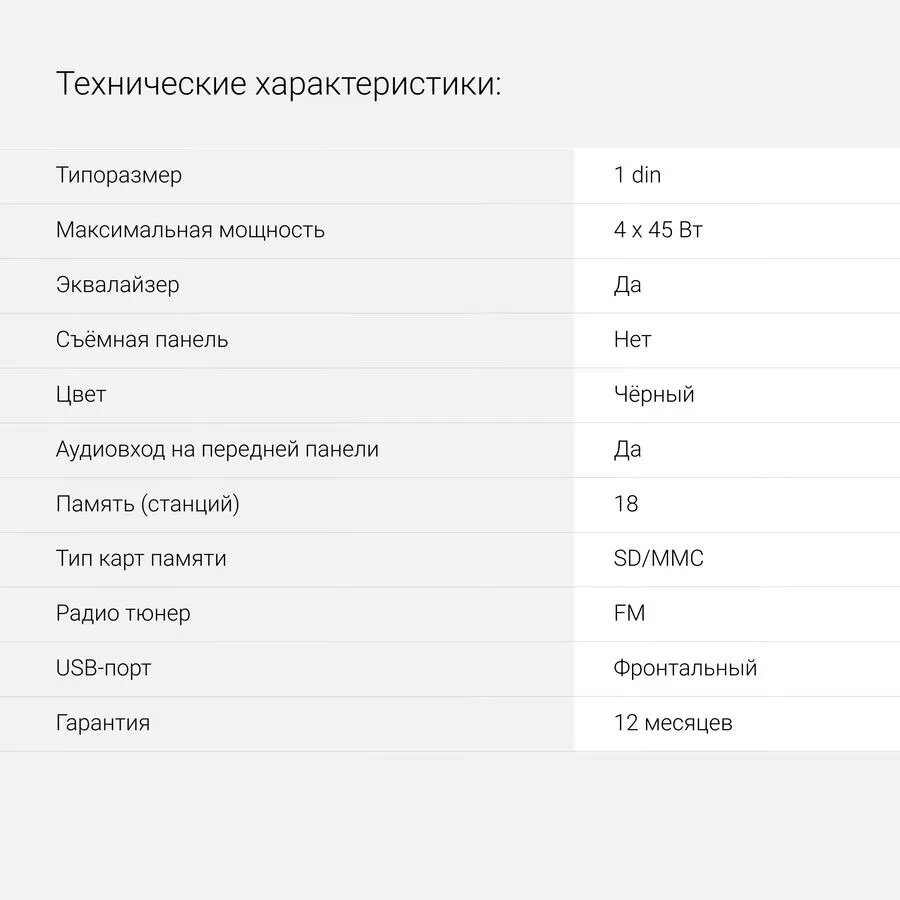Select the 'Цвет' row label
The image size is (900, 900).
point(81,395)
